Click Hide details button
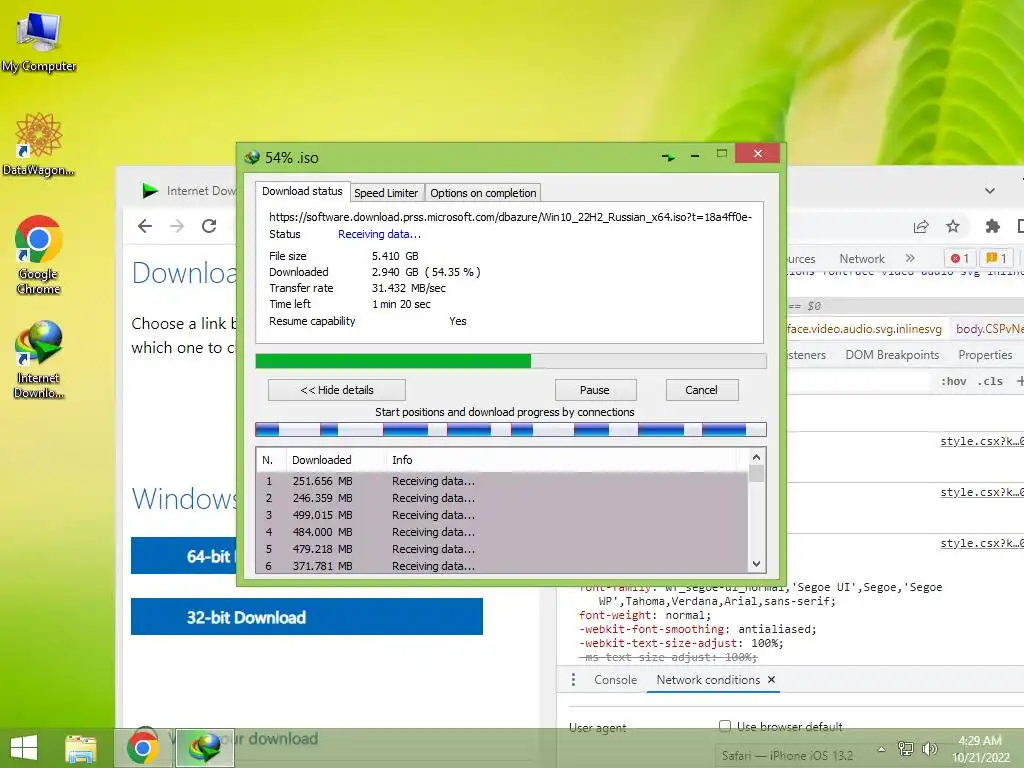This screenshot has height=768, width=1024. point(337,390)
